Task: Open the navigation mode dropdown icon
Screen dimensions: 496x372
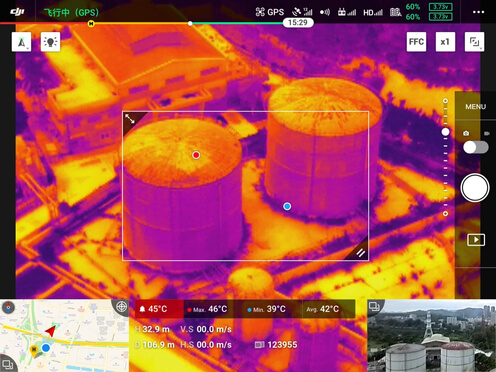Action: coord(21,42)
